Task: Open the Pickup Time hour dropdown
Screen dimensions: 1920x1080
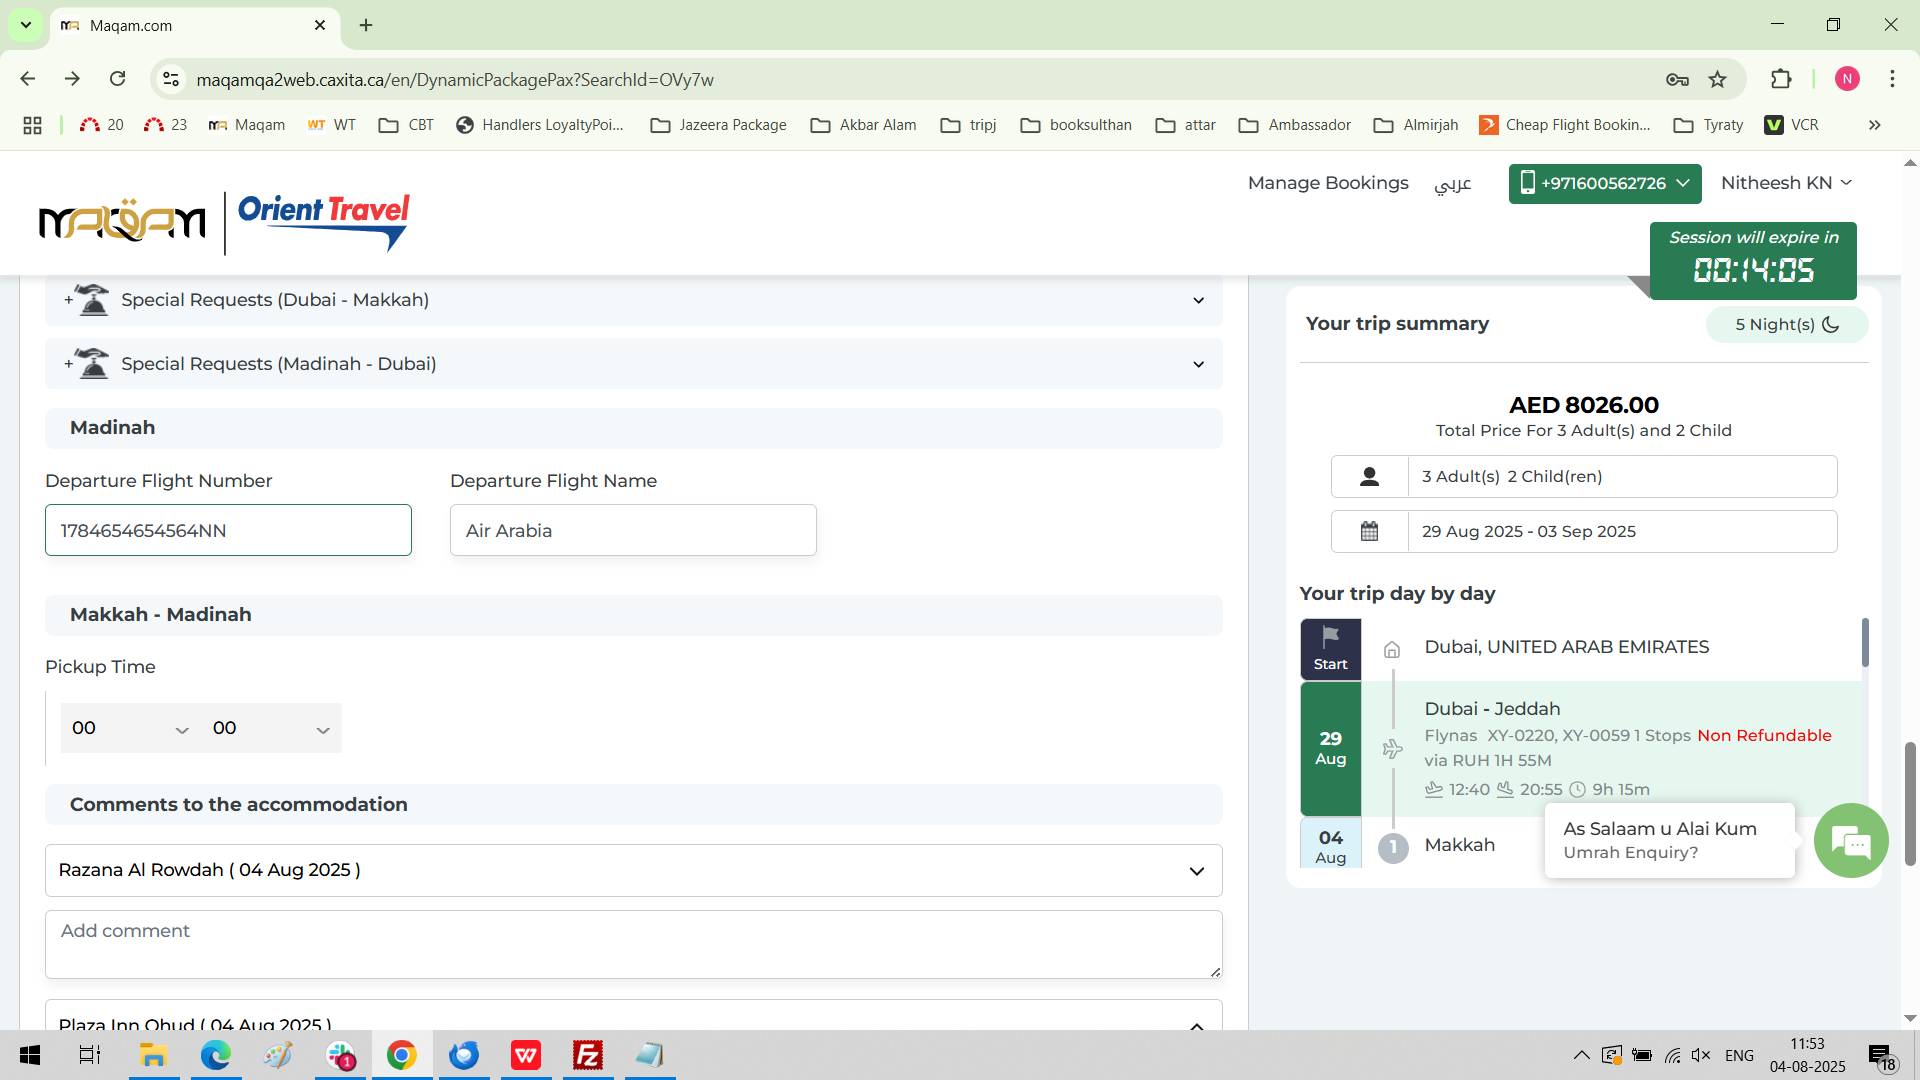Action: tap(130, 728)
